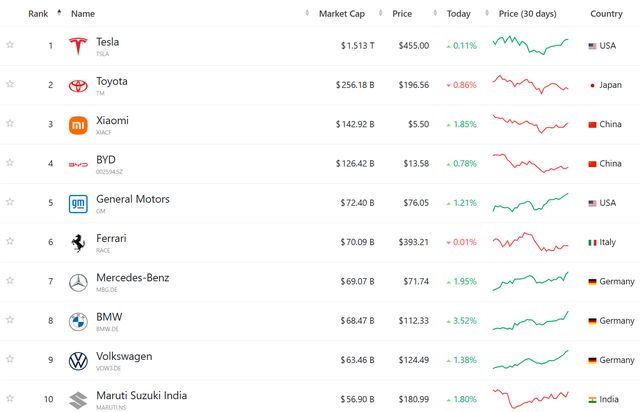Viewport: 640px width, 412px height.
Task: Click the Ferrari logo icon
Action: pos(78,243)
